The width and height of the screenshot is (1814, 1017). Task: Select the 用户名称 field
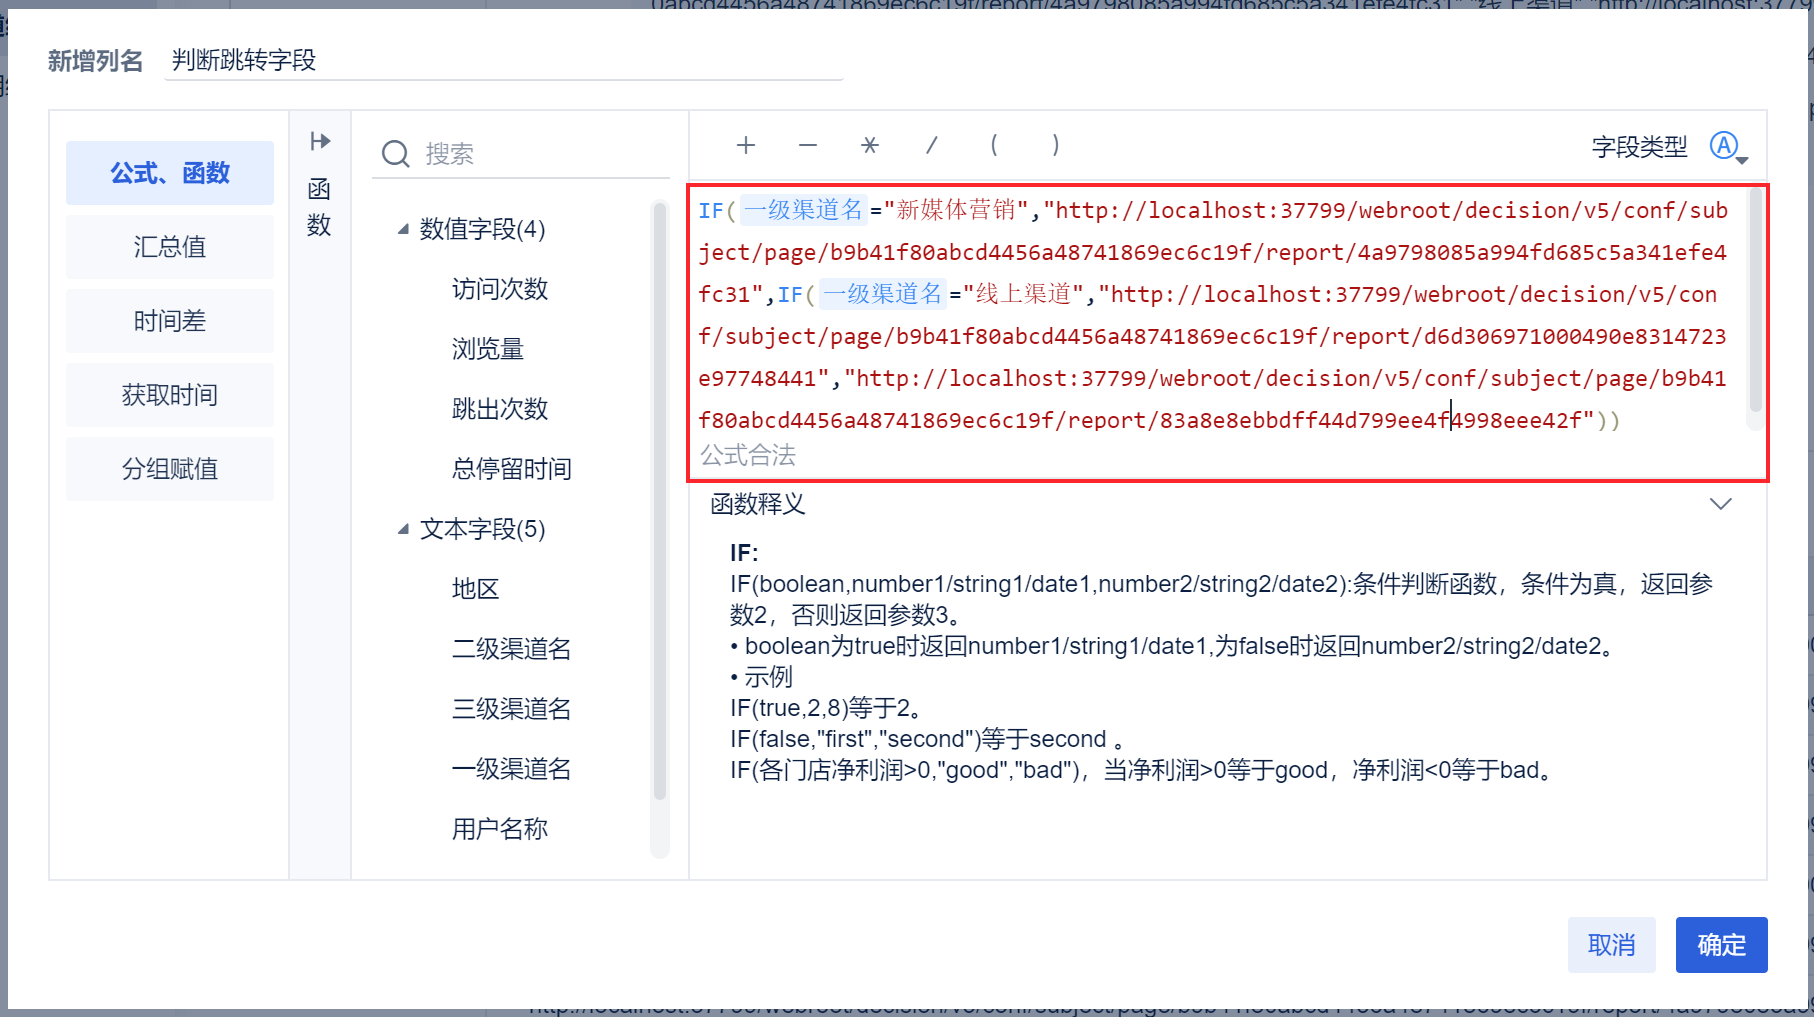pos(500,829)
